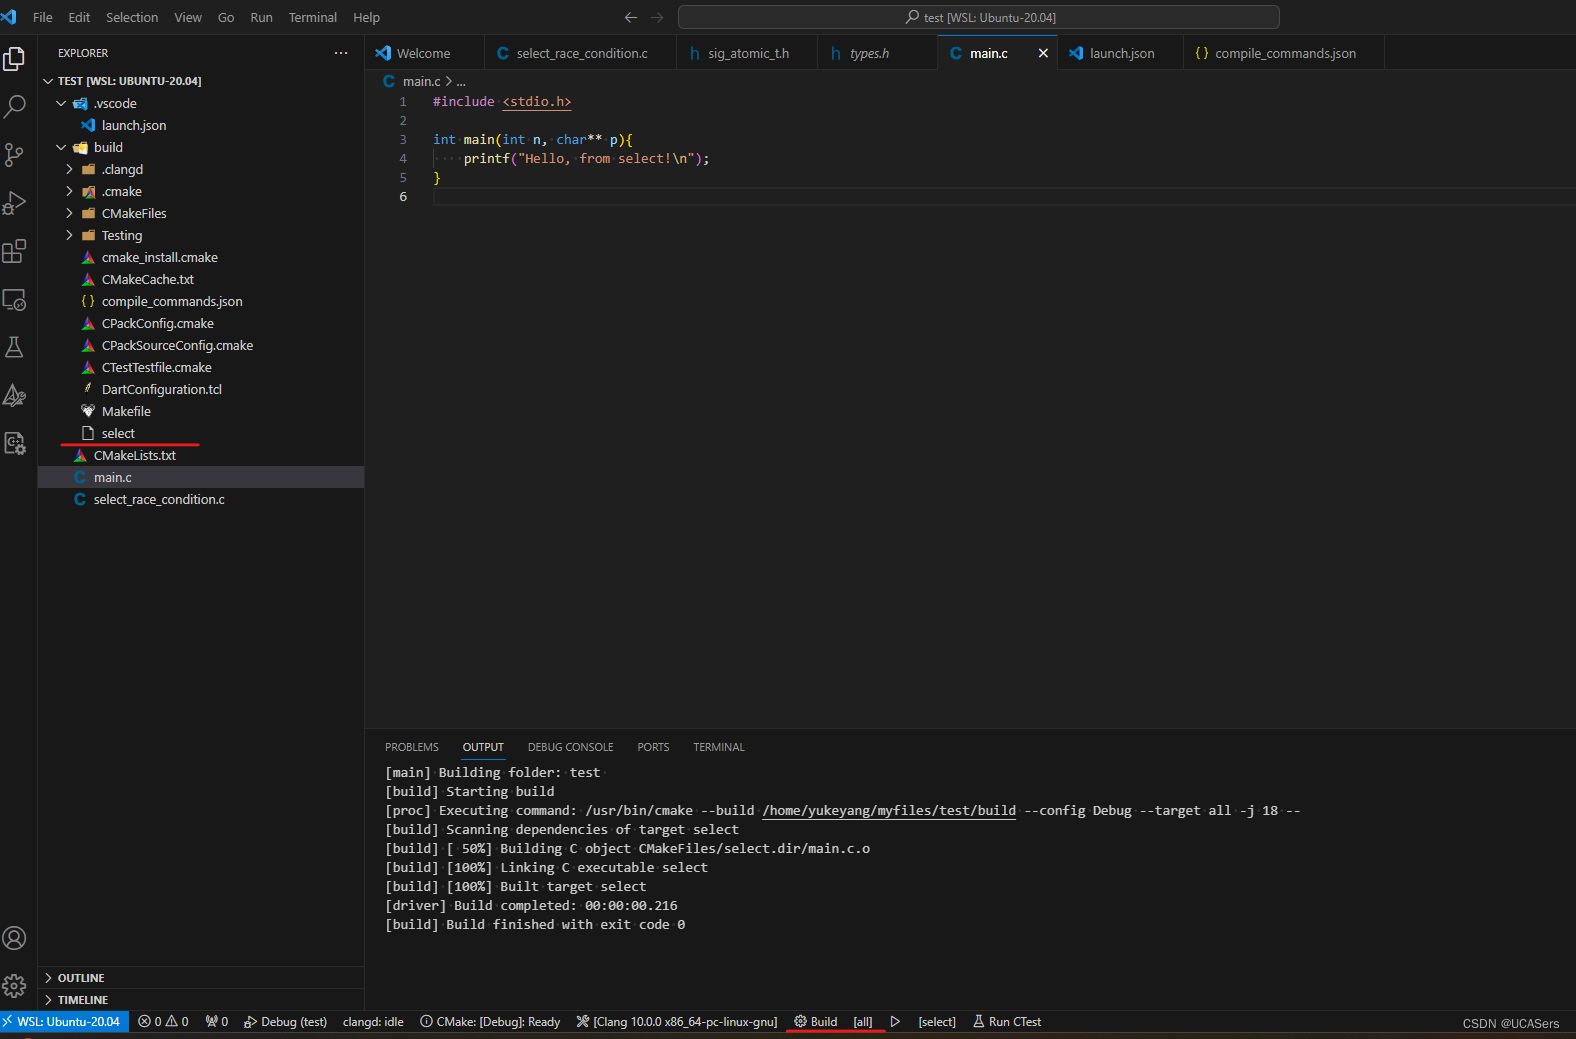Screen dimensions: 1576x1039
Task: Open the View menu
Action: pyautogui.click(x=188, y=17)
